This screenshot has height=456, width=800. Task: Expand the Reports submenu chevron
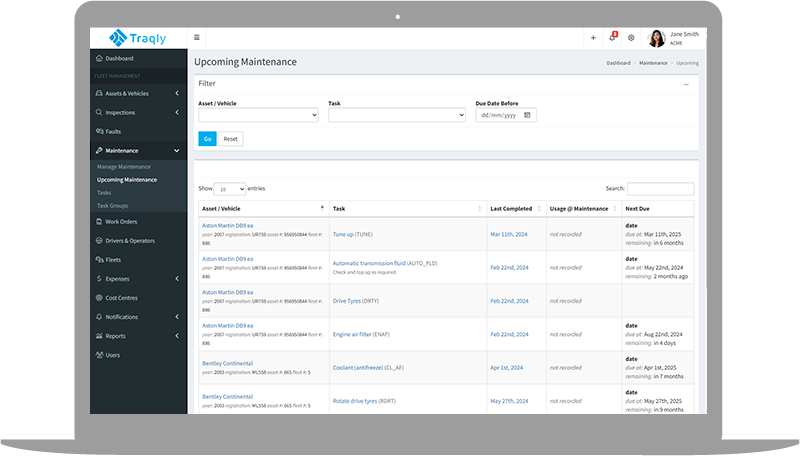pyautogui.click(x=177, y=336)
